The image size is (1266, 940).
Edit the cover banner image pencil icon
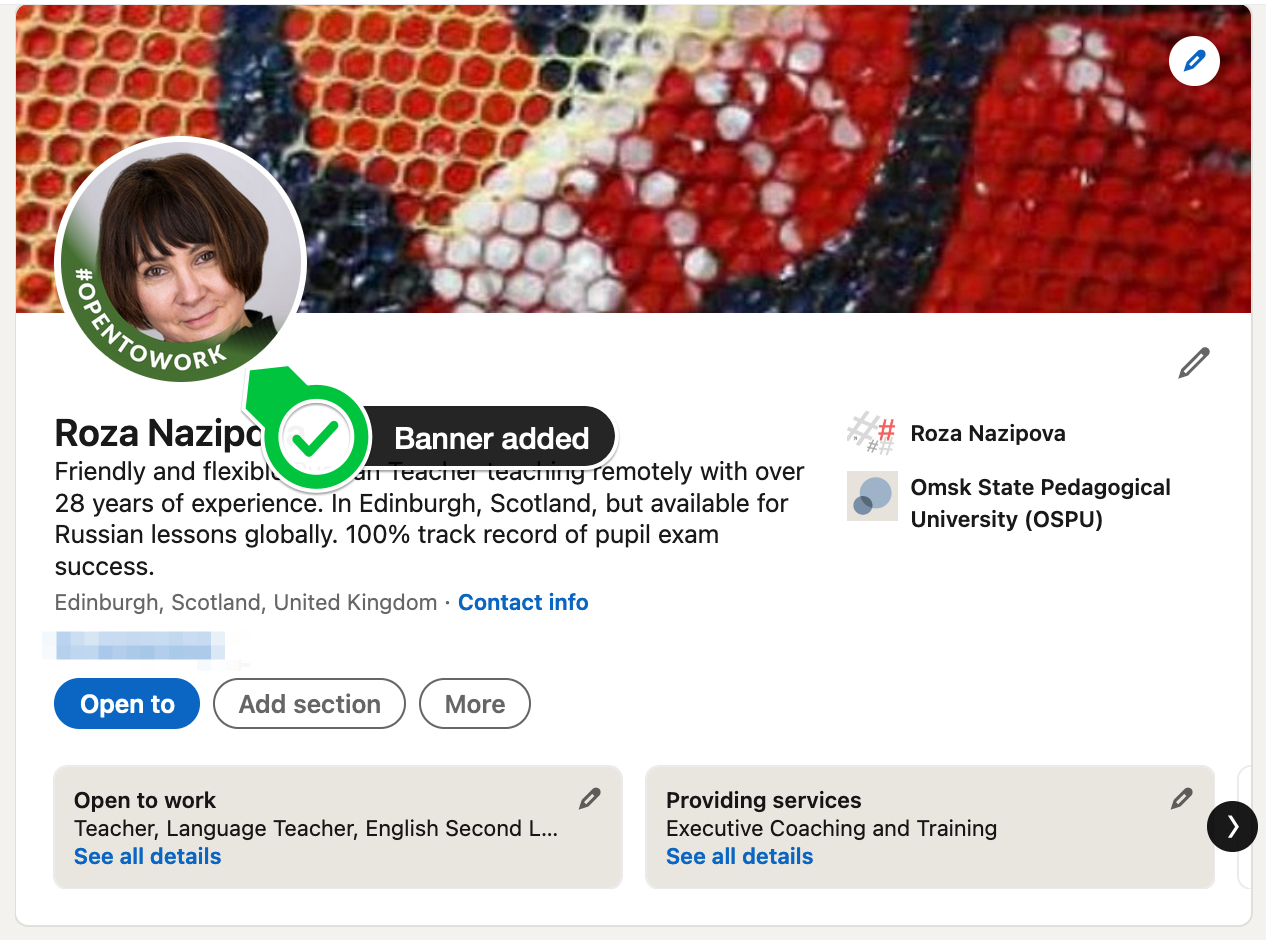click(x=1194, y=61)
